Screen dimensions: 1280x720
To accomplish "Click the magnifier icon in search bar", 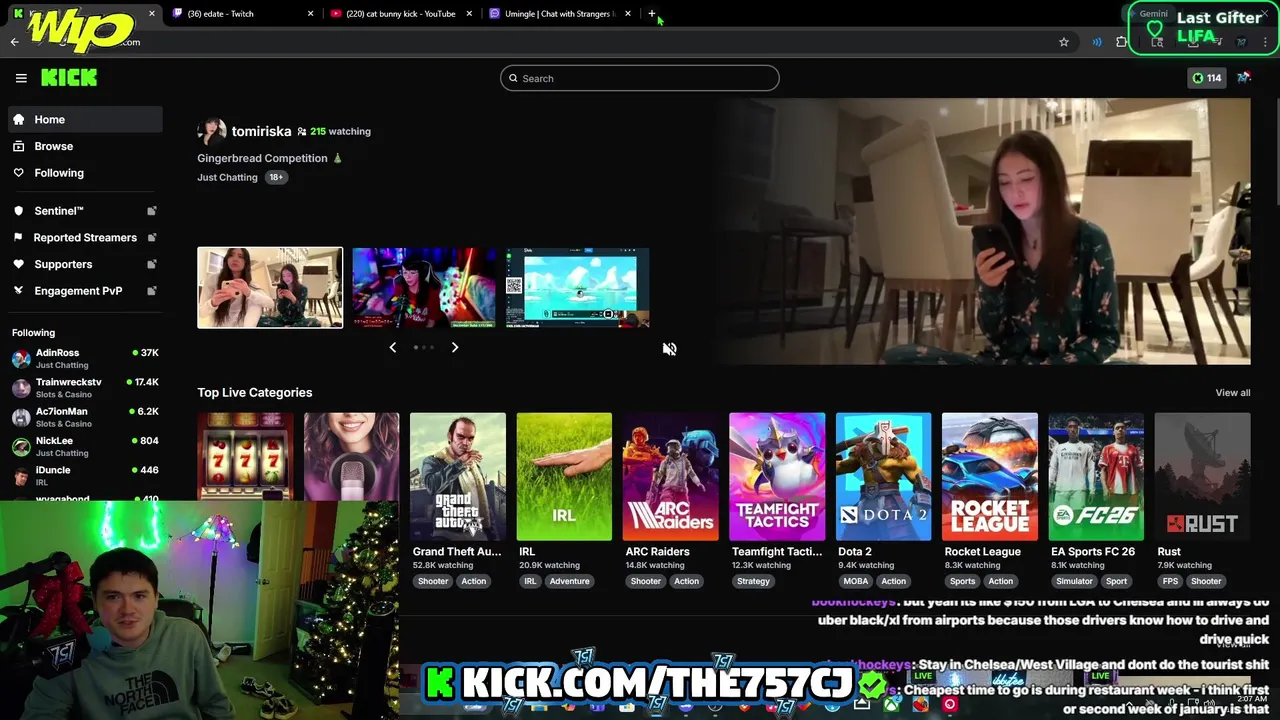I will pos(513,78).
